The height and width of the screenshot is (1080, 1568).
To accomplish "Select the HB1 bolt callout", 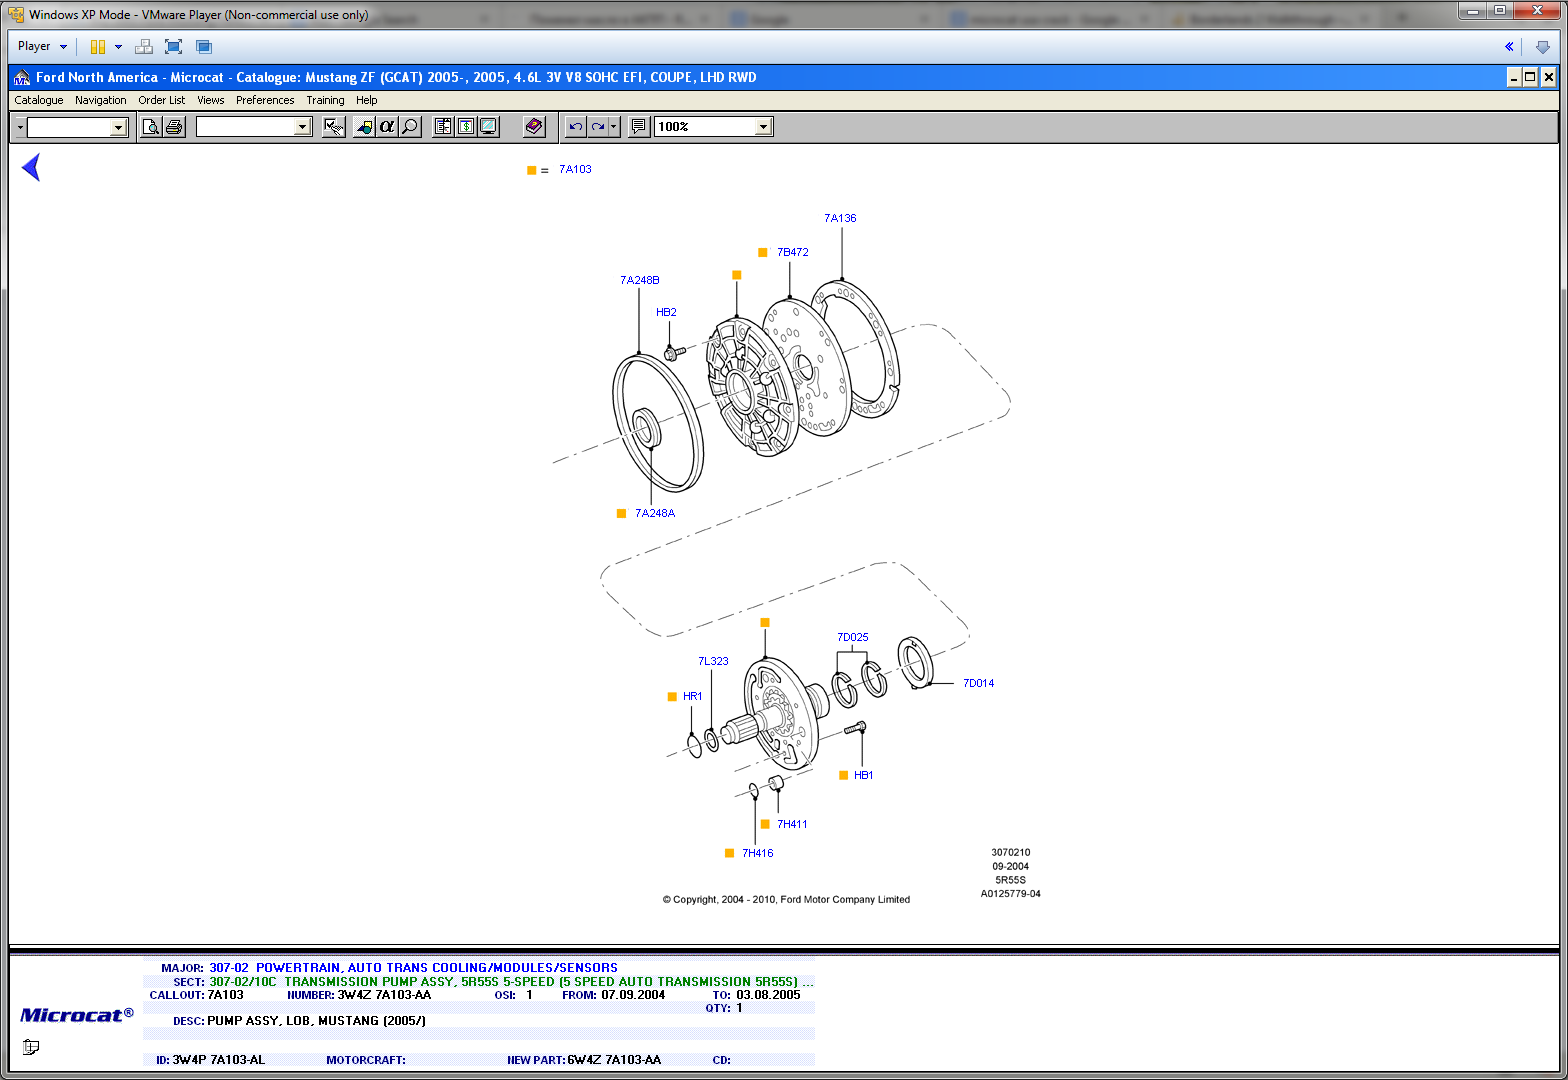I will 864,775.
